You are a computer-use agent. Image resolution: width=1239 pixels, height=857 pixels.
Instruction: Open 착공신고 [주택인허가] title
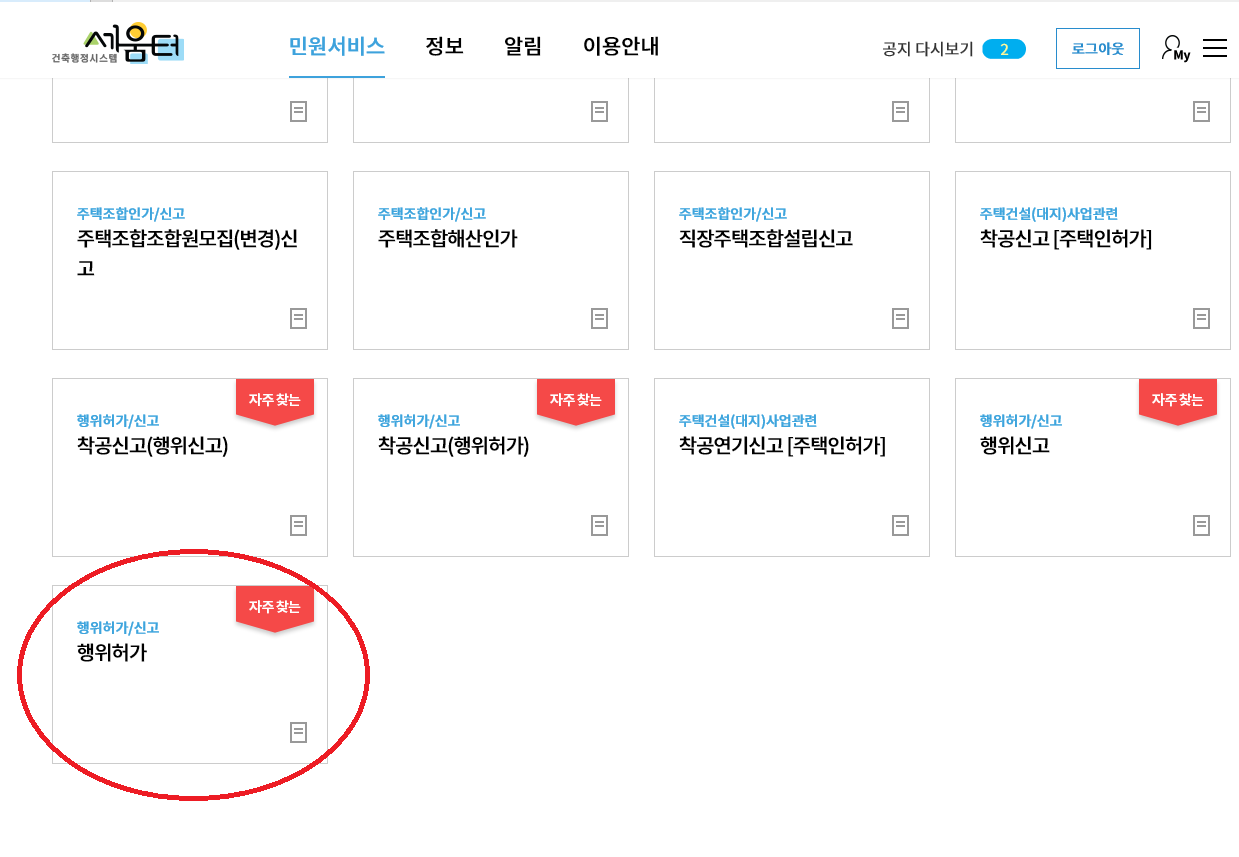tap(1066, 239)
